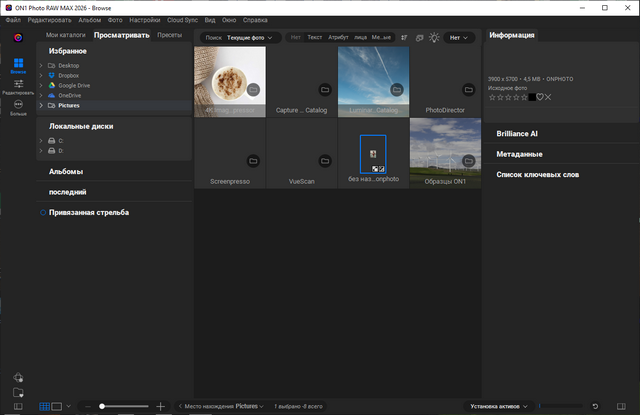Switch to single photo view mode
This screenshot has height=415, width=640.
[x=57, y=406]
